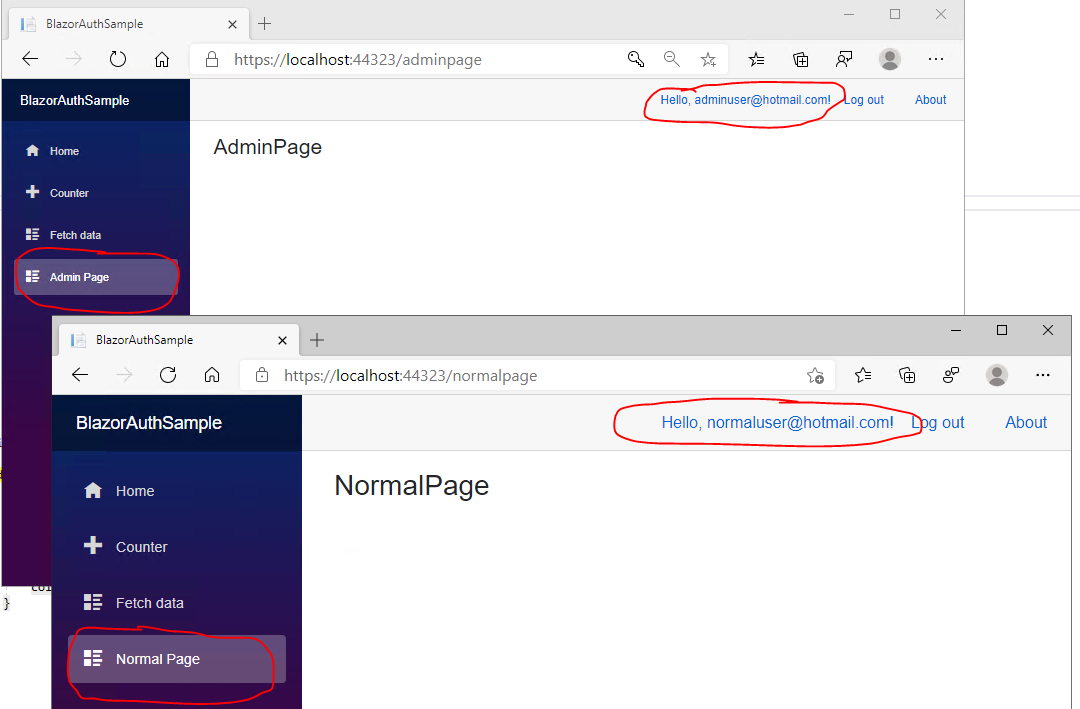Refresh the adminpage browser window
Viewport: 1080px width, 709px height.
coord(118,59)
